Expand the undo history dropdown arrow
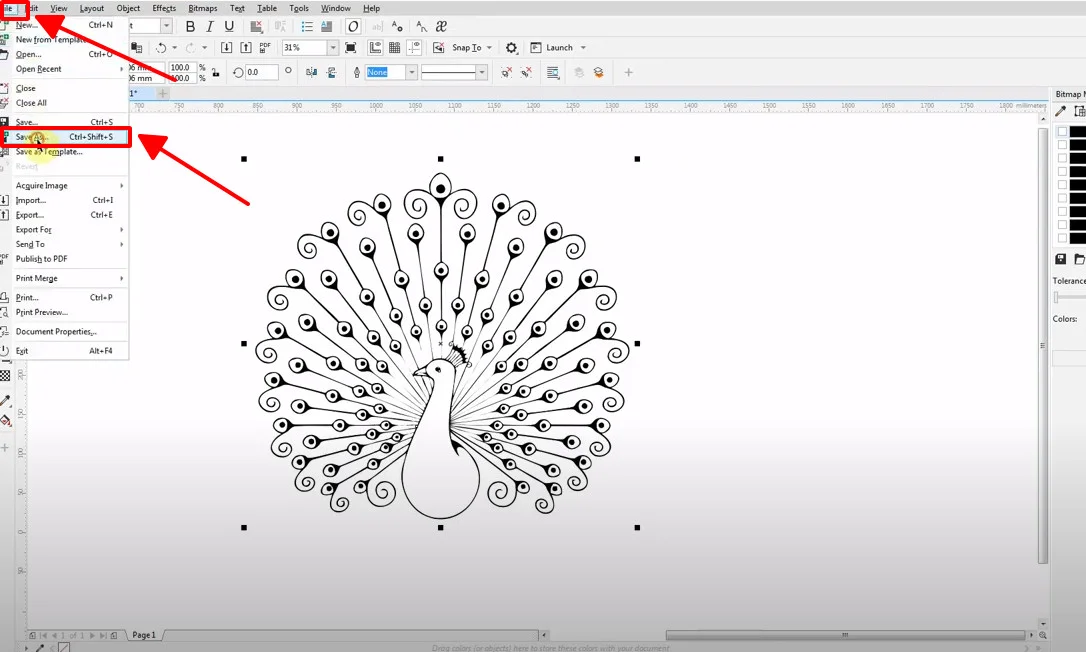 [174, 48]
